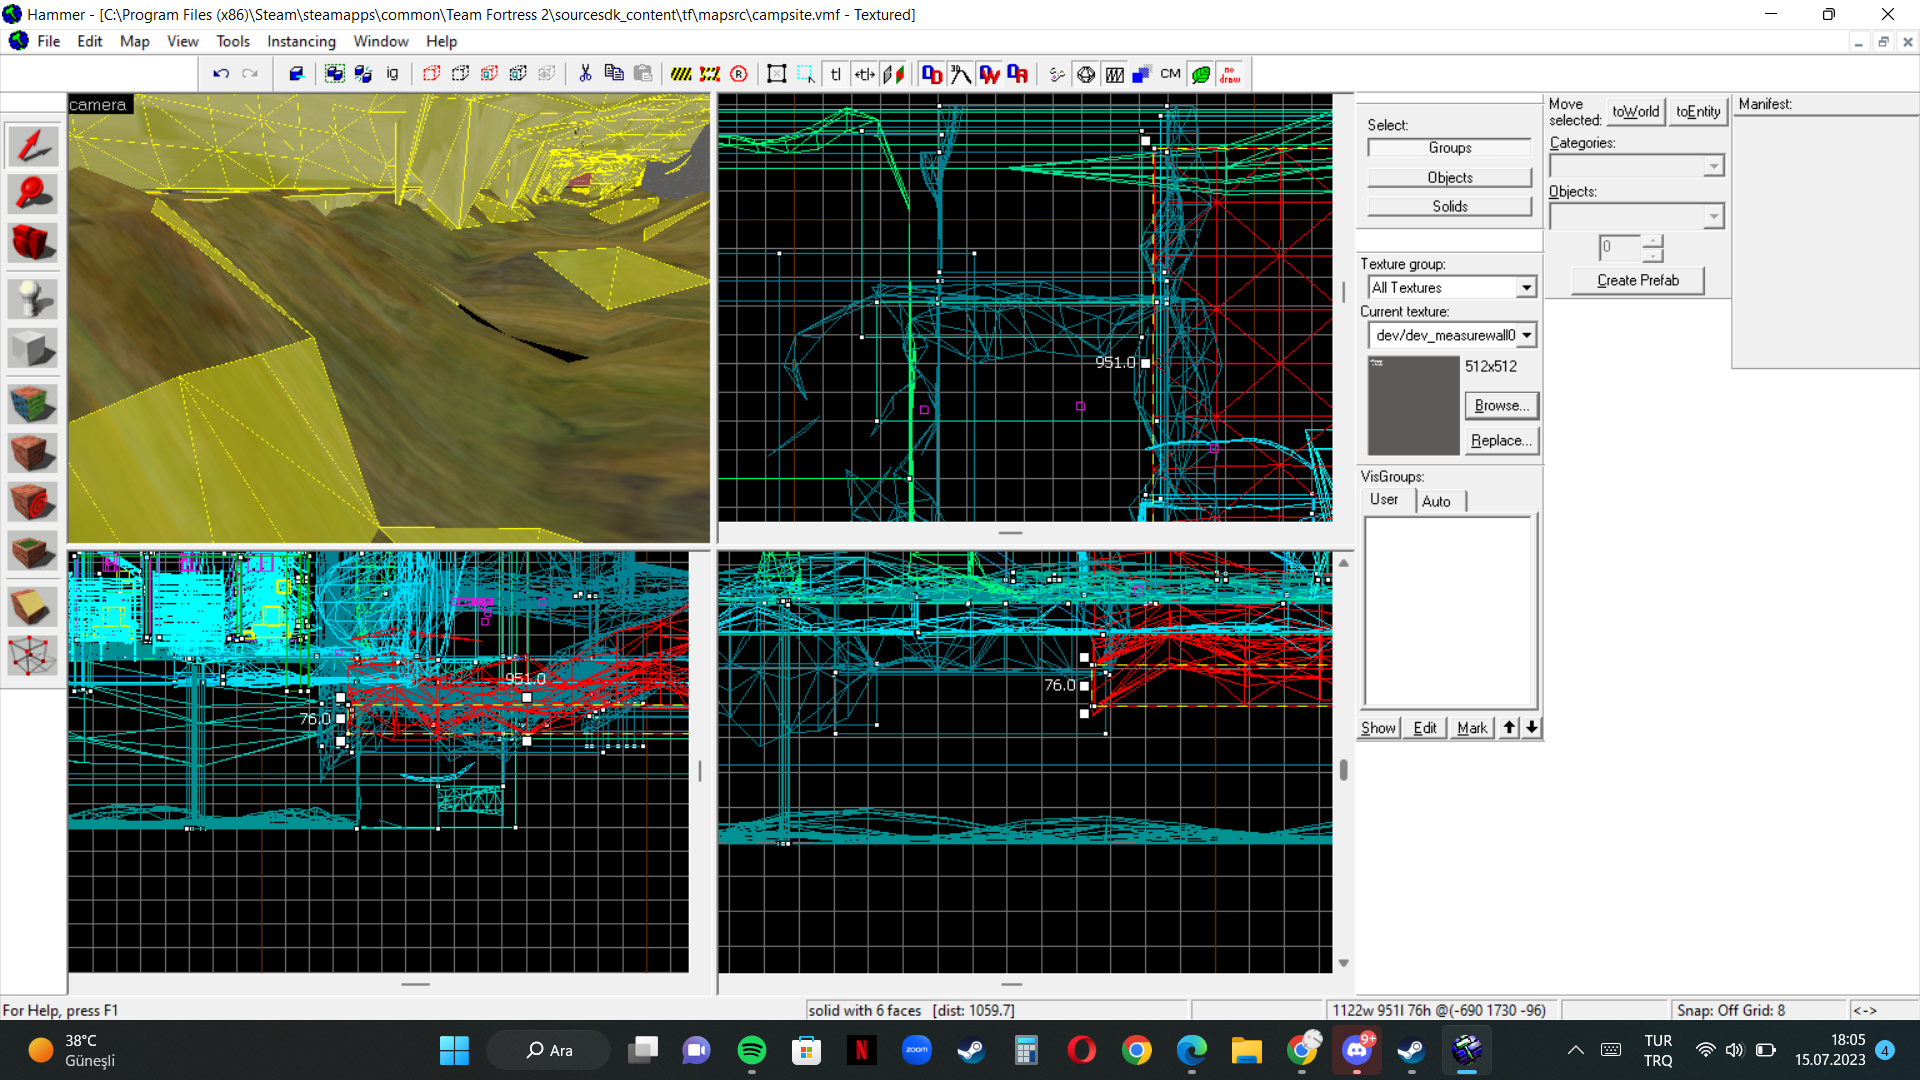Viewport: 1920px width, 1080px height.
Task: Switch to the Auto visgroups tab
Action: coord(1437,501)
